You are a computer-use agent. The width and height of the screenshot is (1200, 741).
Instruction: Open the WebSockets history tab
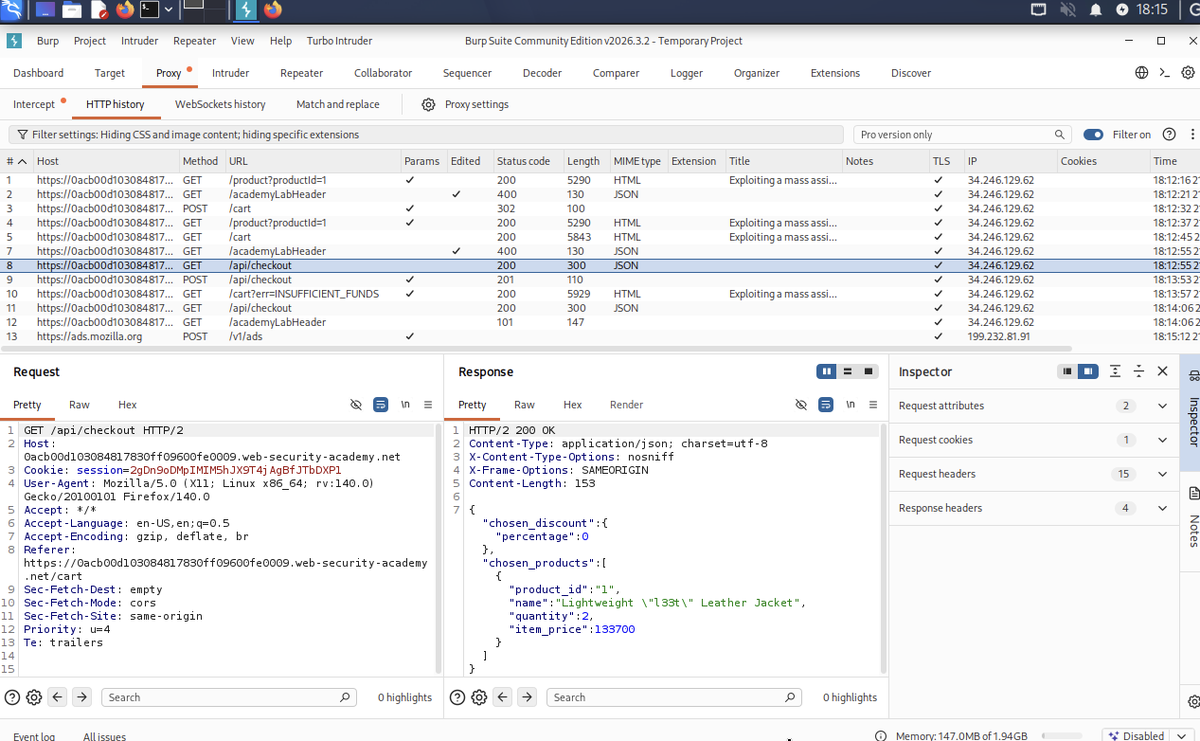[220, 104]
